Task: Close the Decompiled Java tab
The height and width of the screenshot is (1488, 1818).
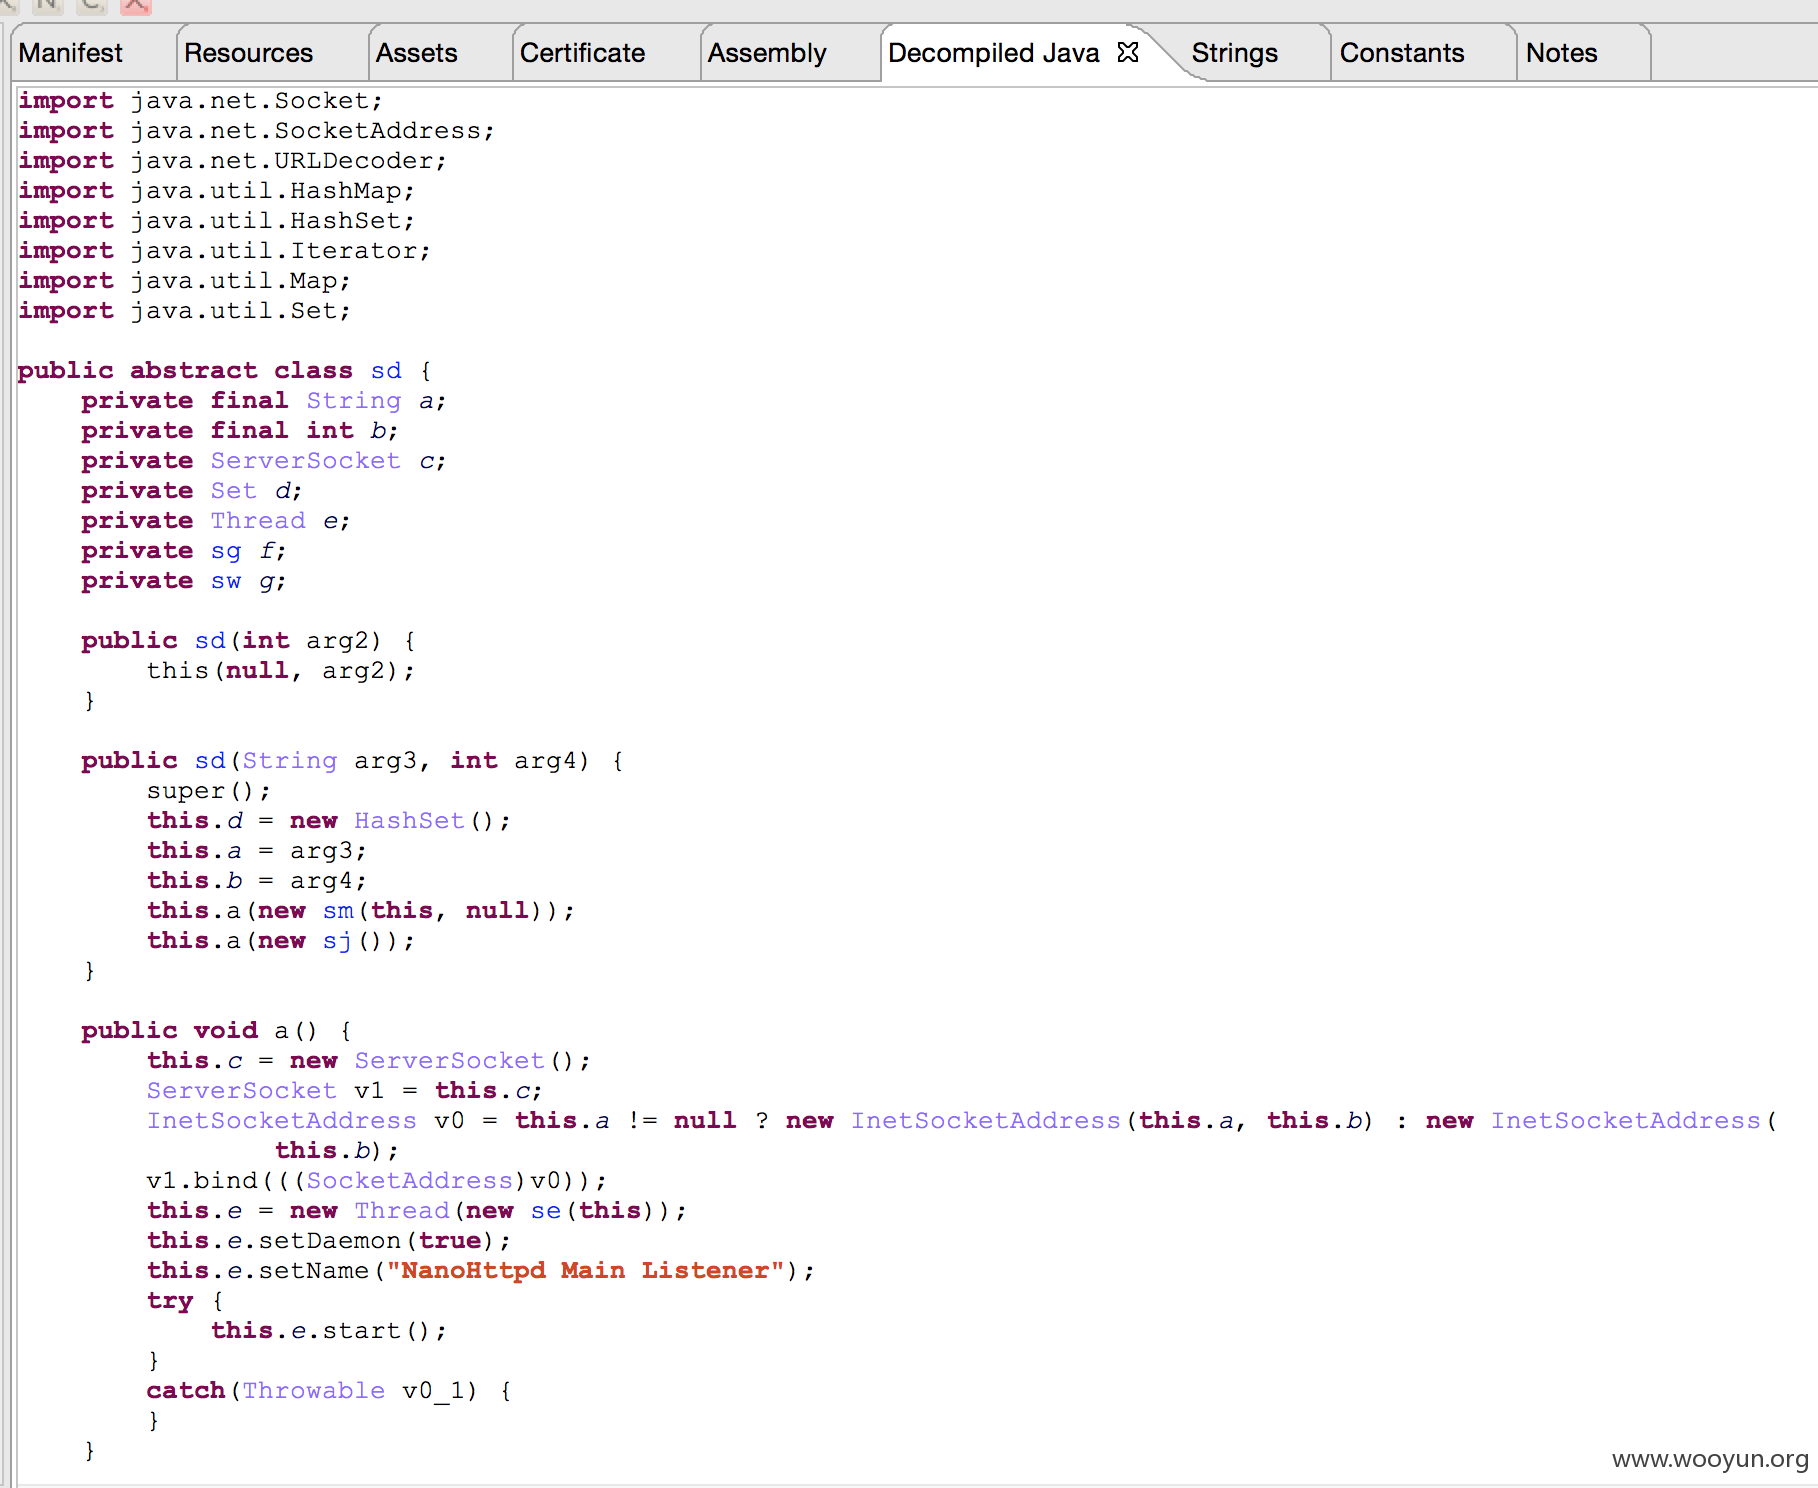Action: (x=1128, y=52)
